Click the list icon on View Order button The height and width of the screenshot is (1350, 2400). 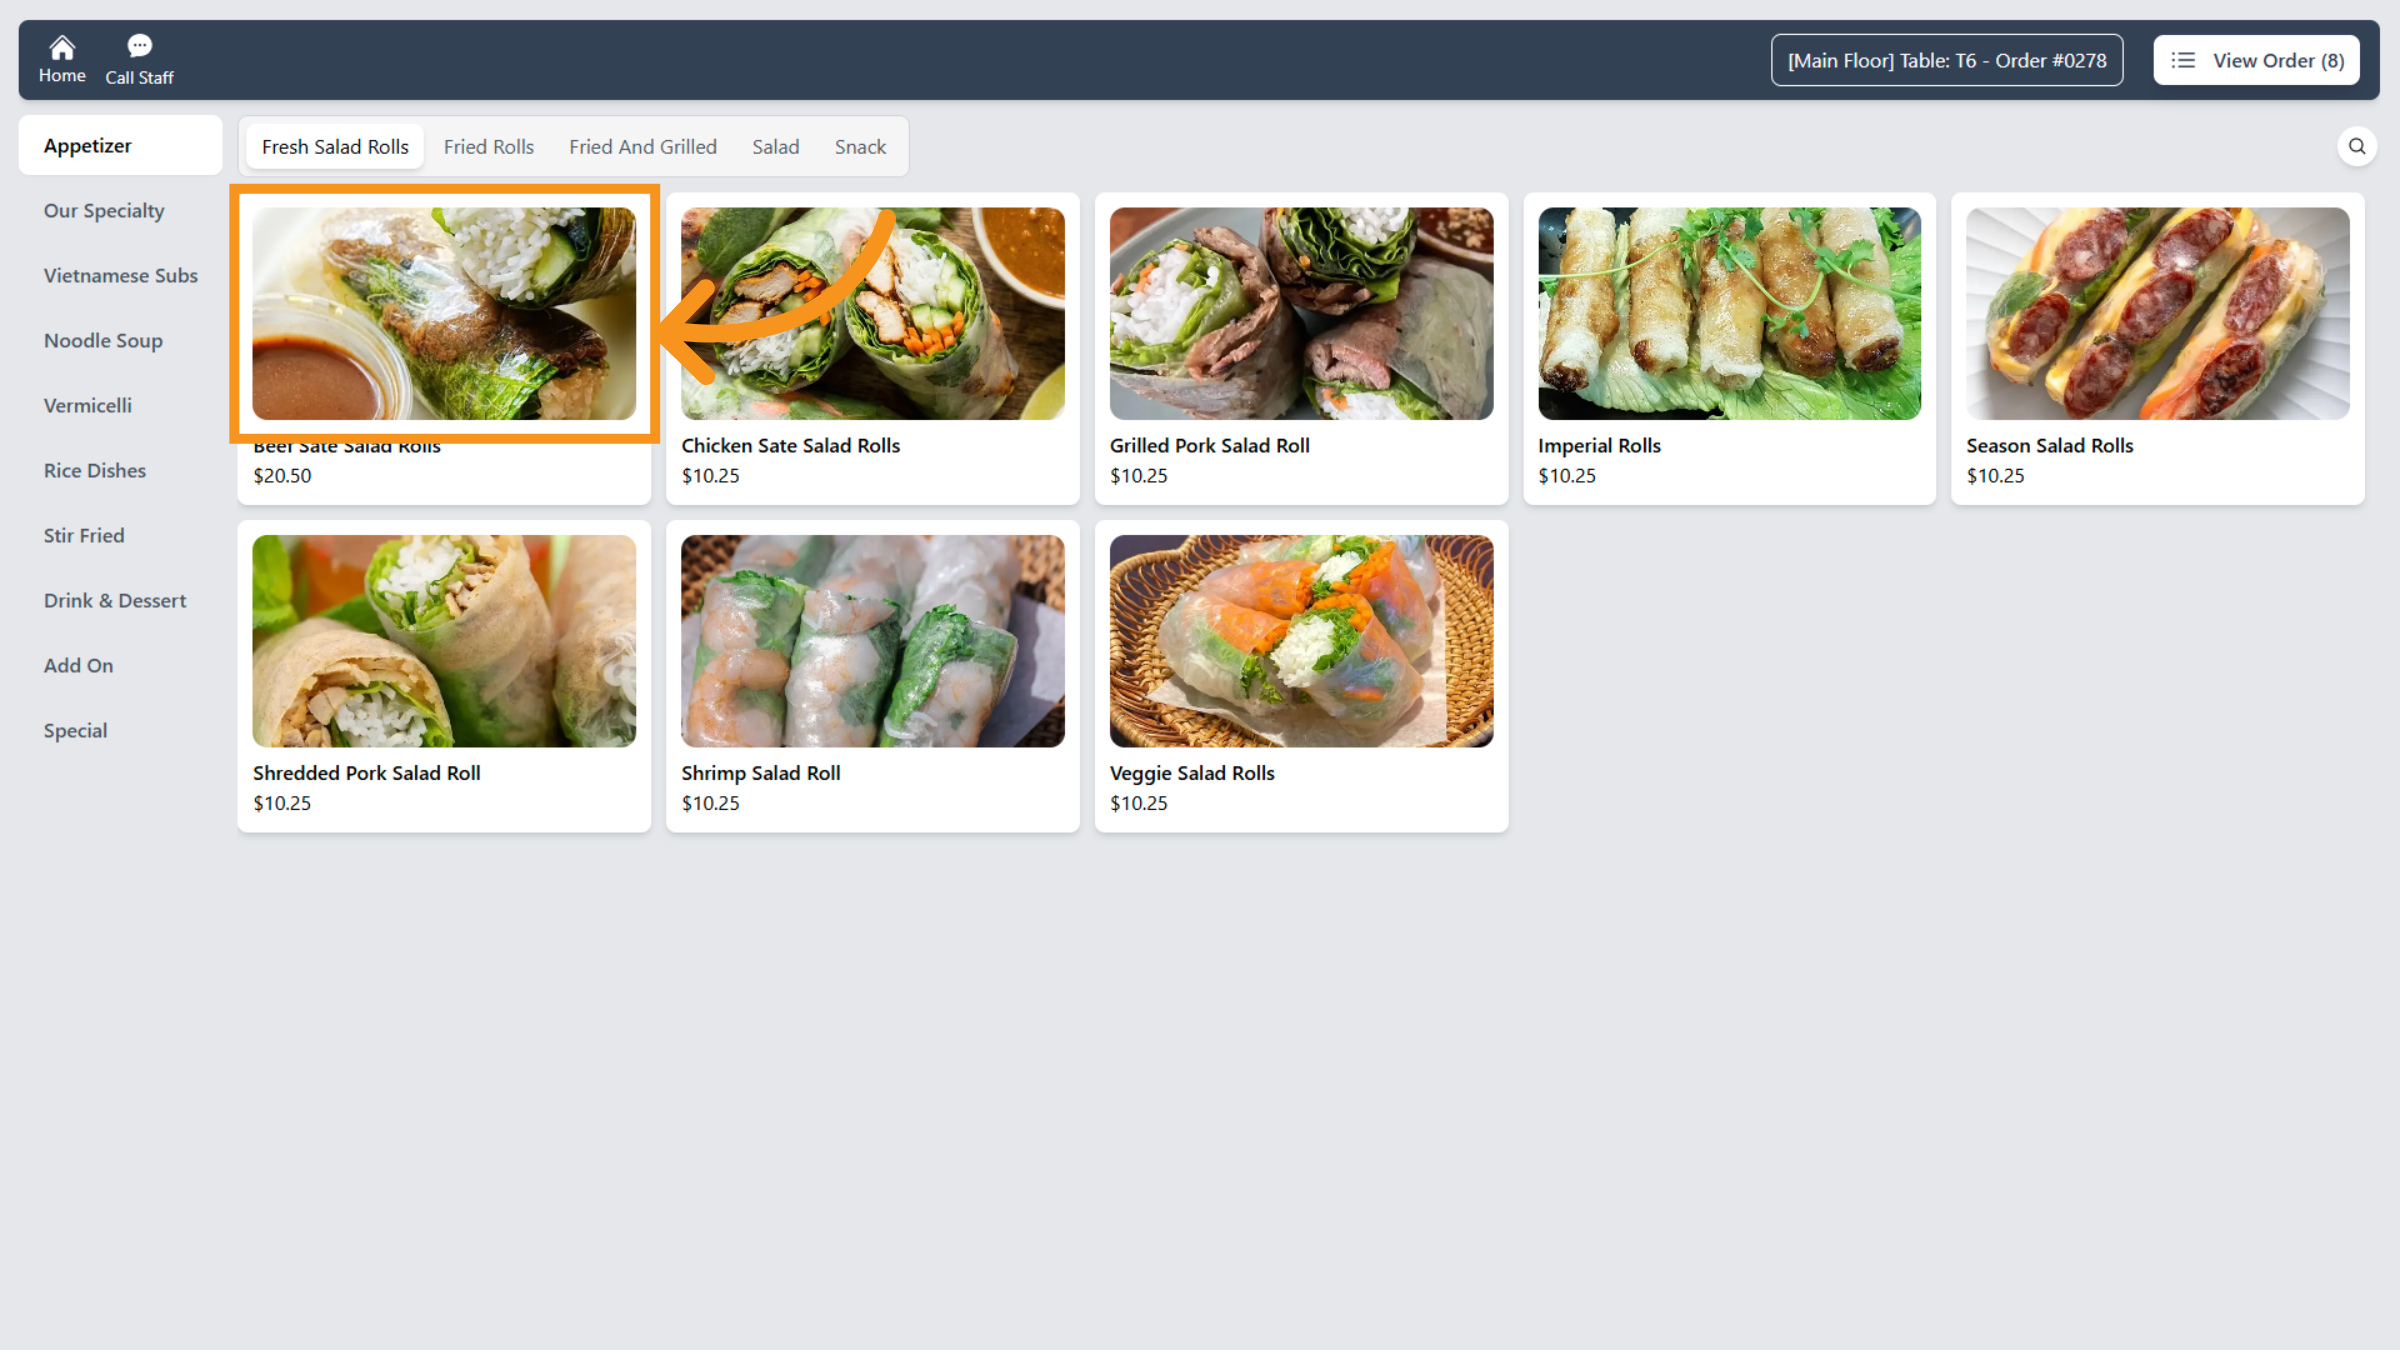[2183, 60]
